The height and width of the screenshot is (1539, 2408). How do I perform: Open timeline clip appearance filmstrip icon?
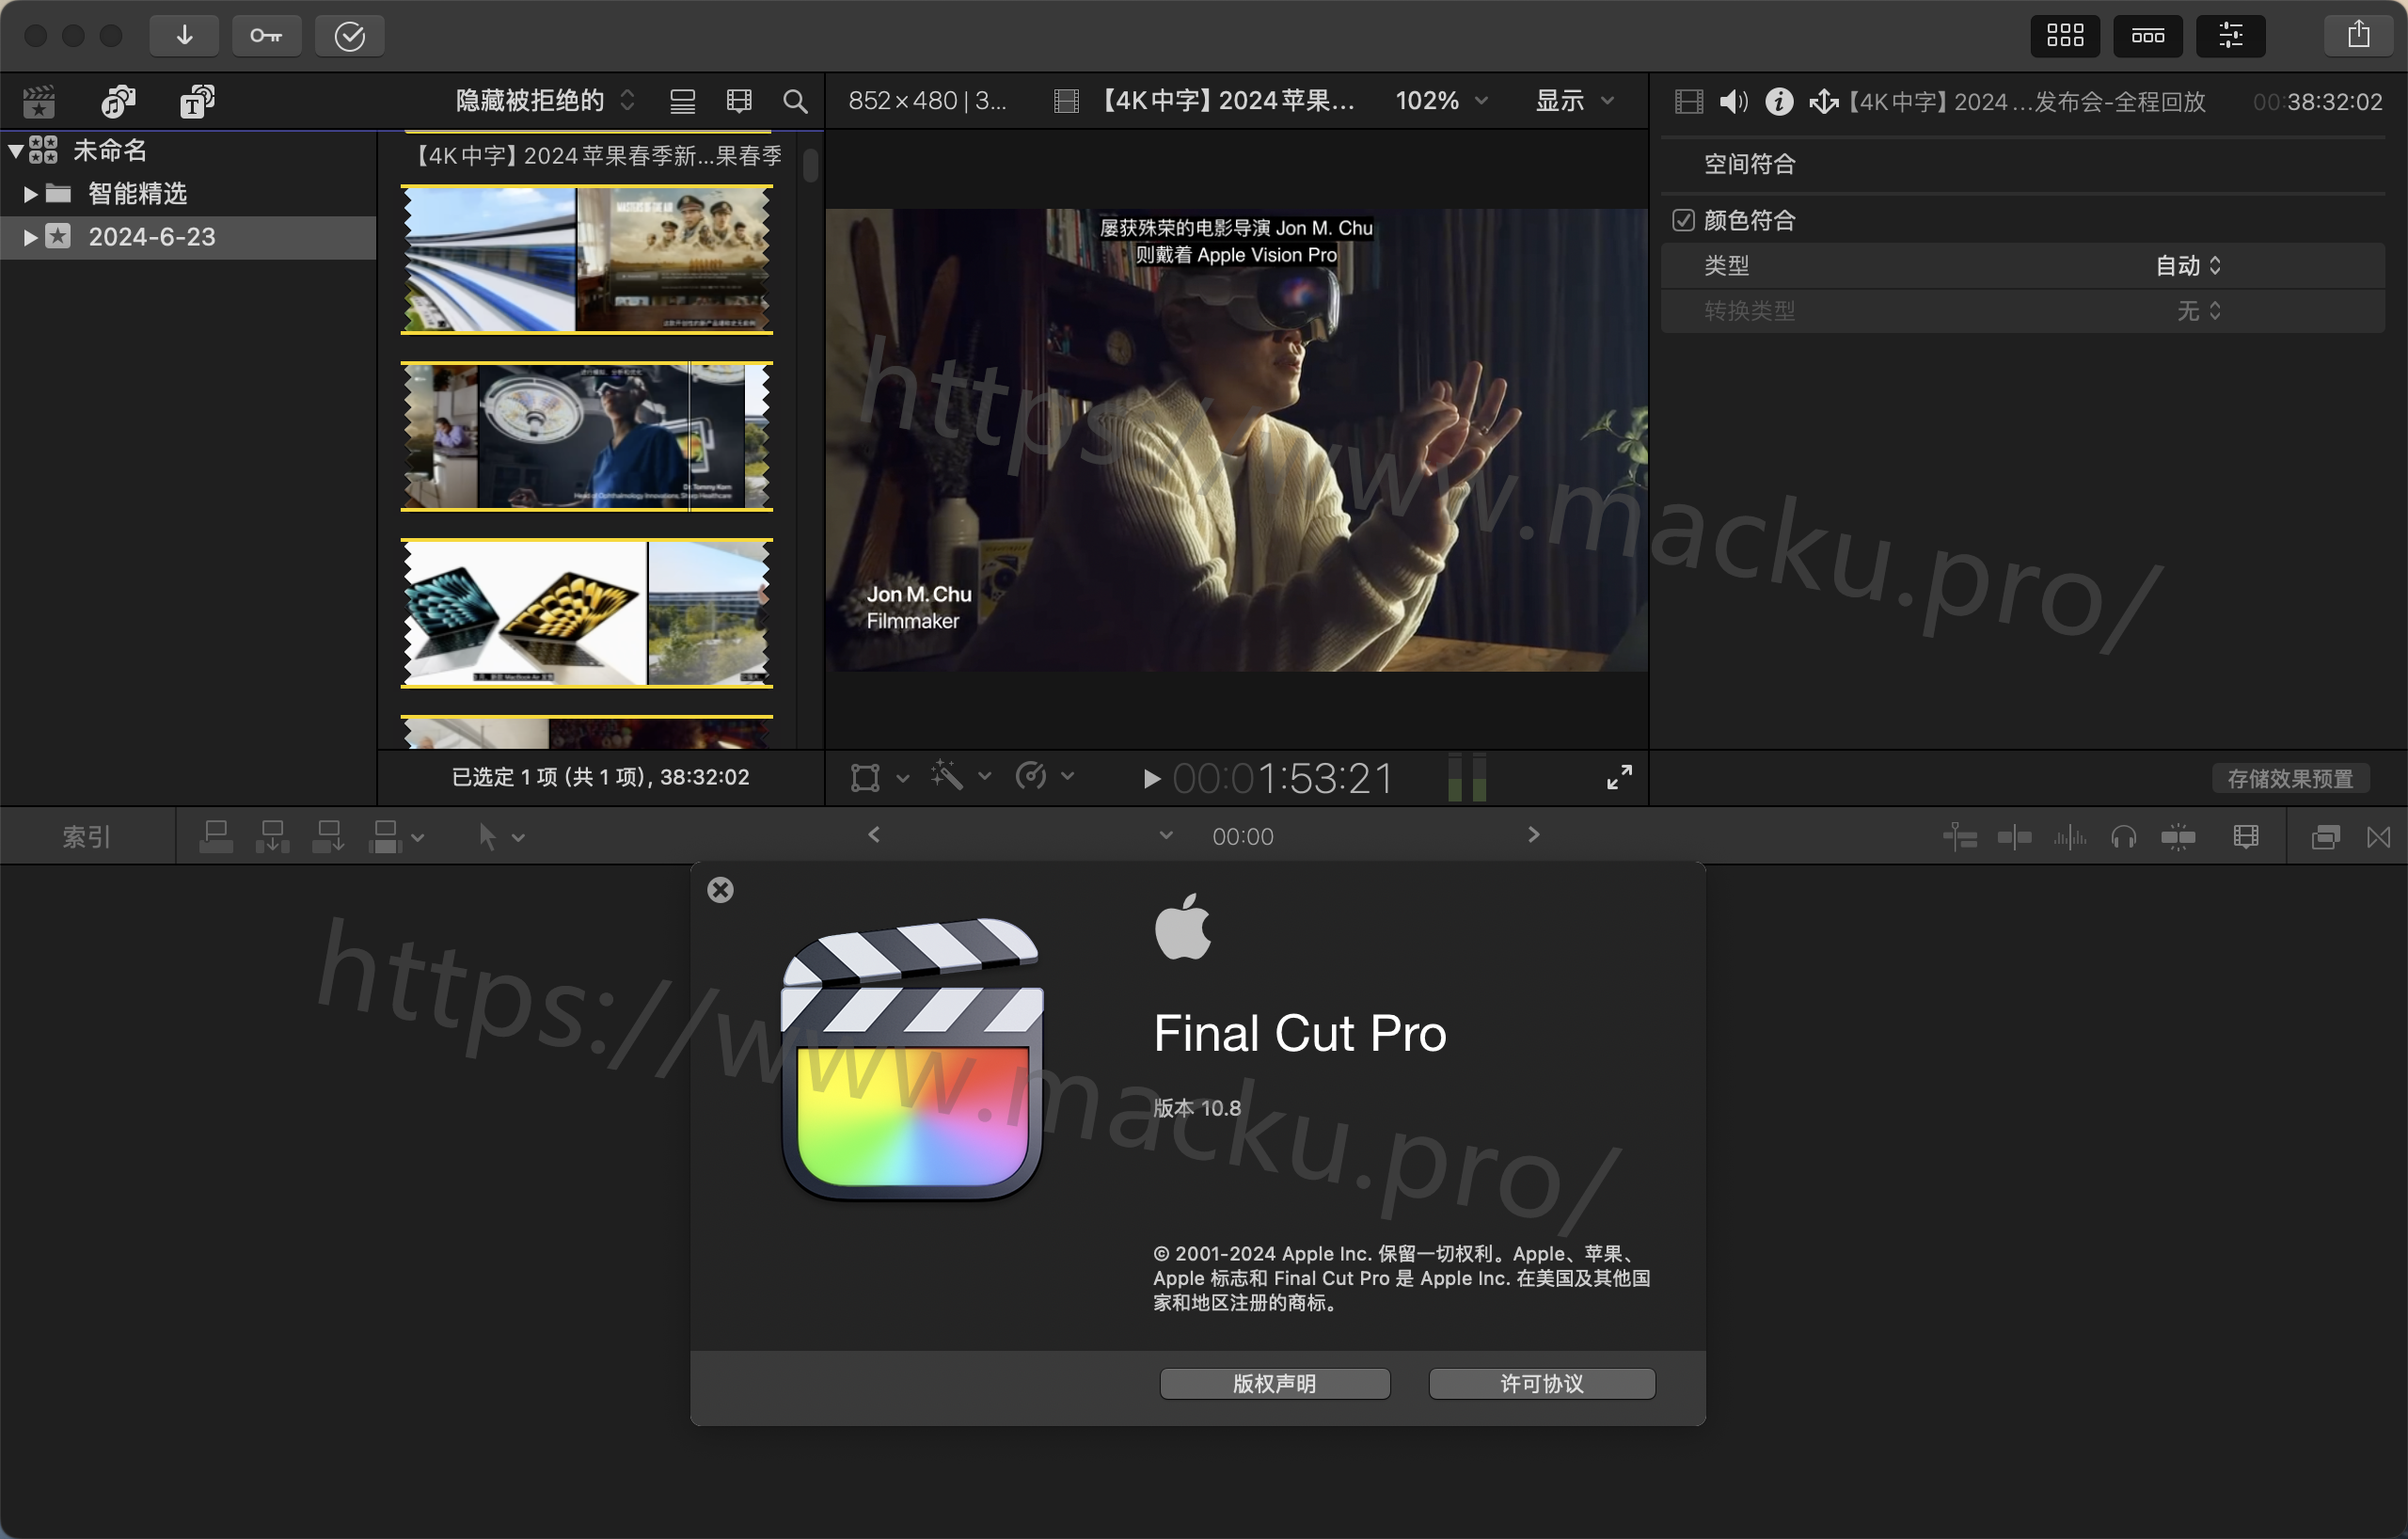pyautogui.click(x=2246, y=837)
